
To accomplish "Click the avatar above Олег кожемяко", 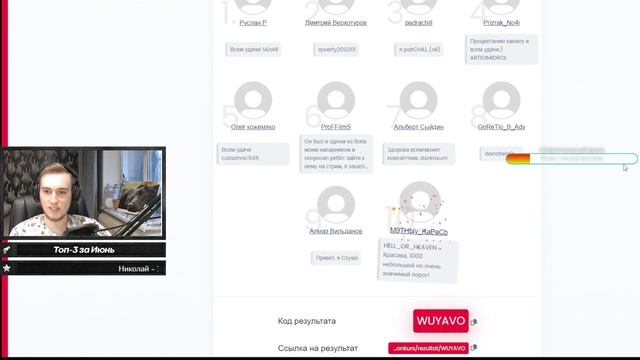I will (253, 100).
